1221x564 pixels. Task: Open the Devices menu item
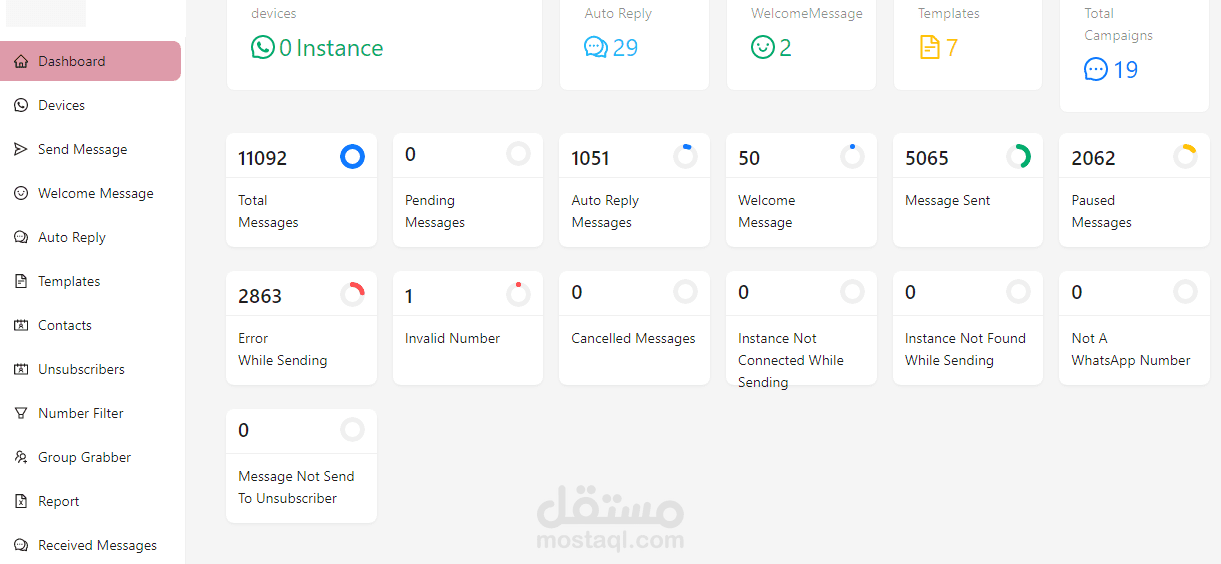pos(91,105)
